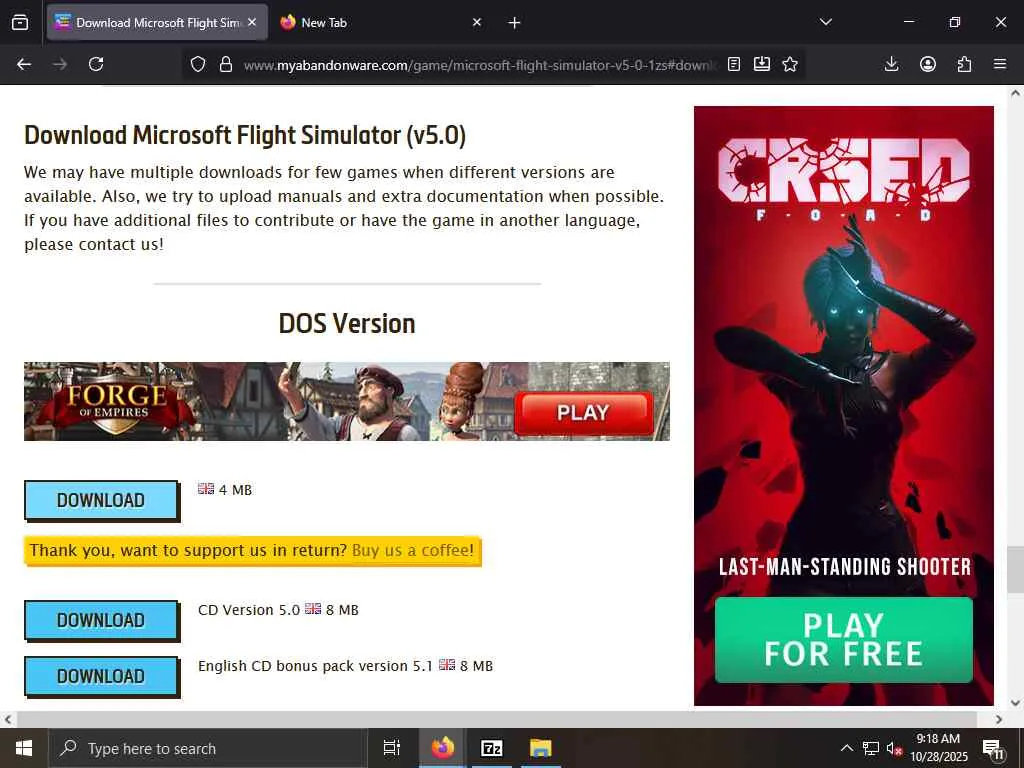Open the Firefox downloads panel icon
The height and width of the screenshot is (768, 1024).
pos(891,64)
